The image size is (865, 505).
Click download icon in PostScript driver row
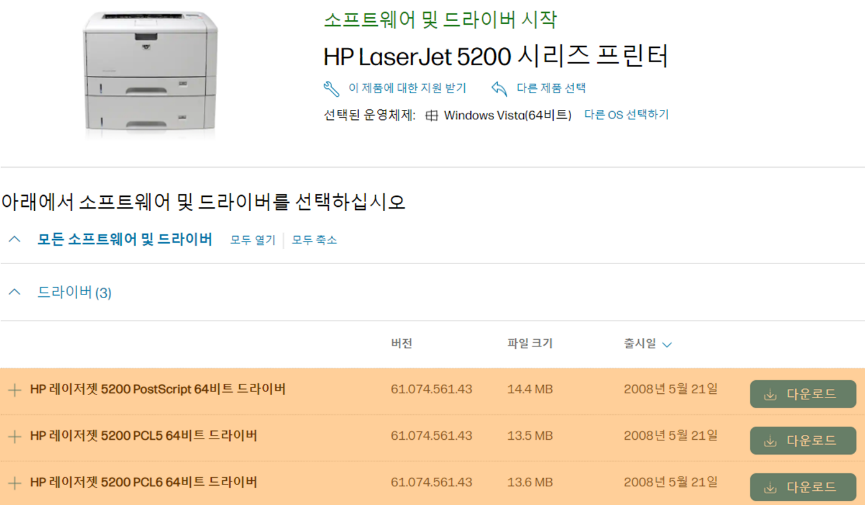pos(770,394)
